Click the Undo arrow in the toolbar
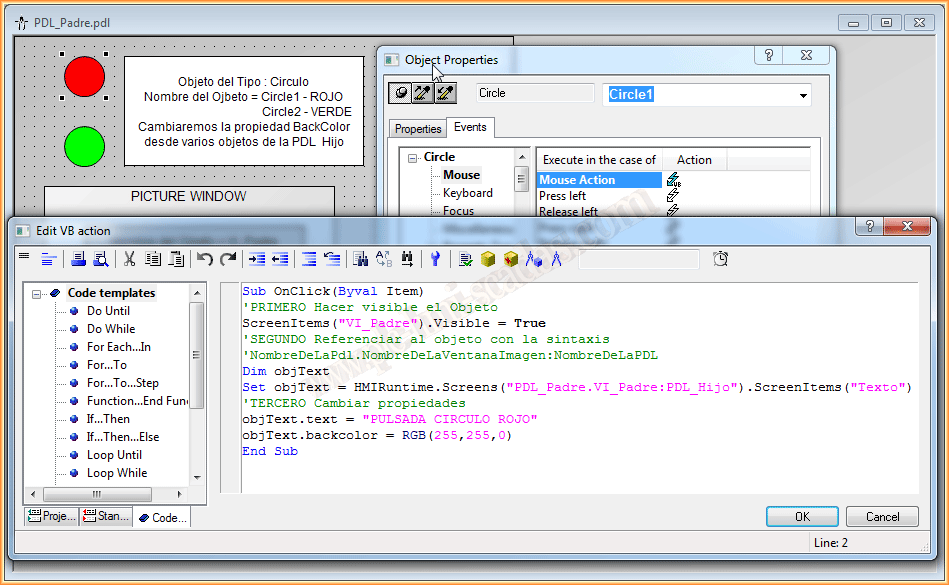 point(205,259)
